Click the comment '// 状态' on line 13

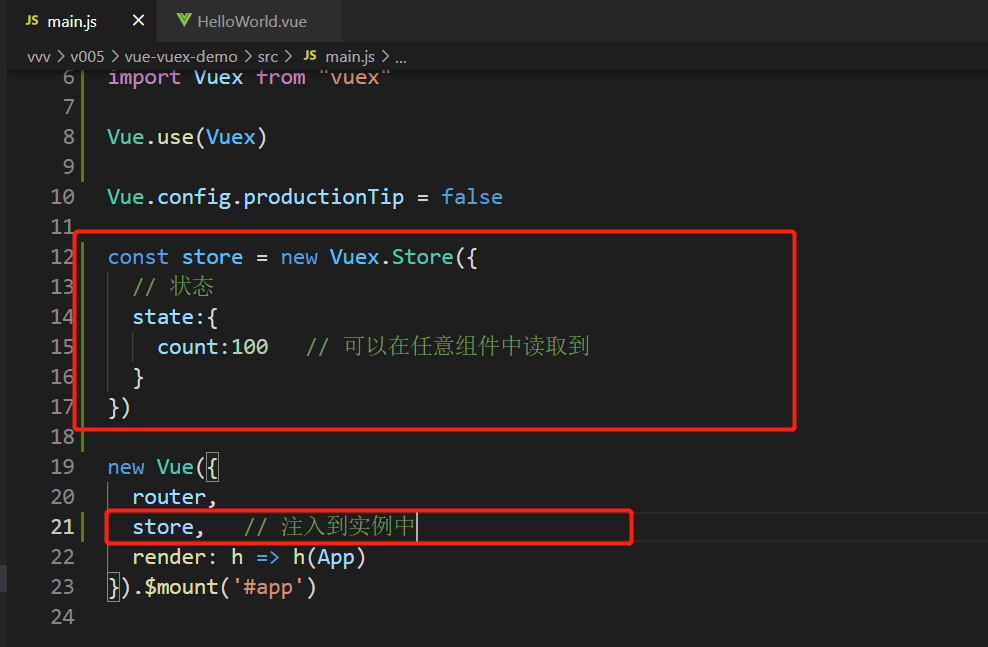[x=173, y=287]
